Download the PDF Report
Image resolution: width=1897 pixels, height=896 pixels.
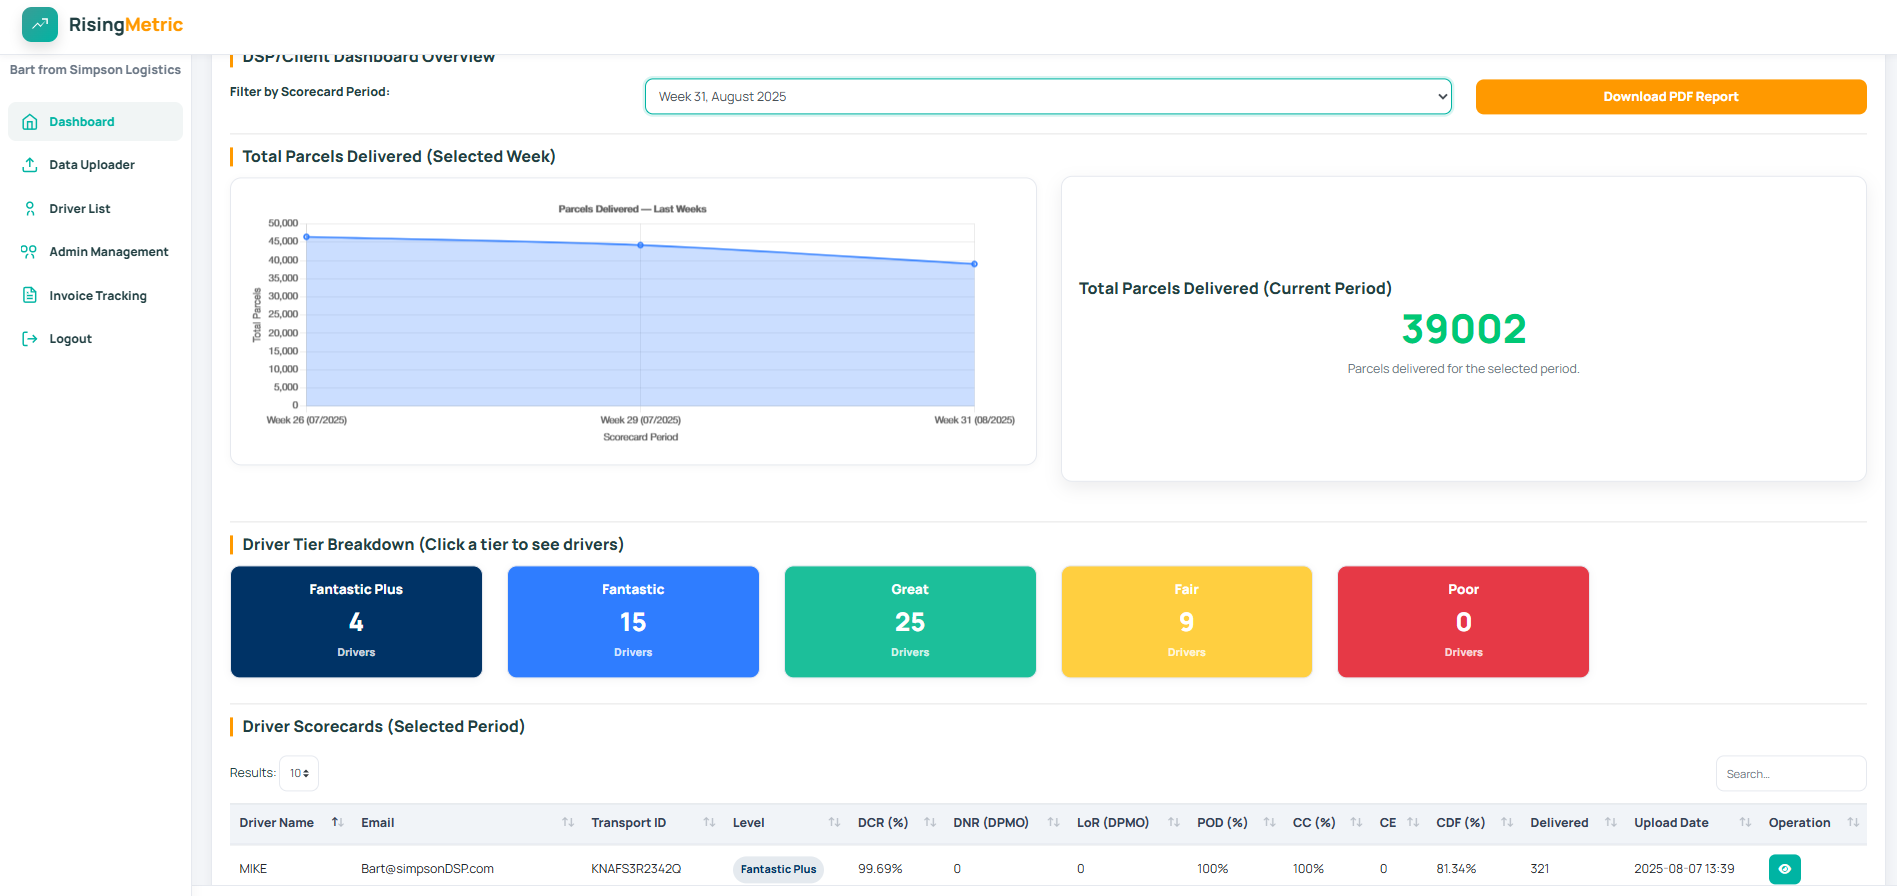[x=1670, y=97]
